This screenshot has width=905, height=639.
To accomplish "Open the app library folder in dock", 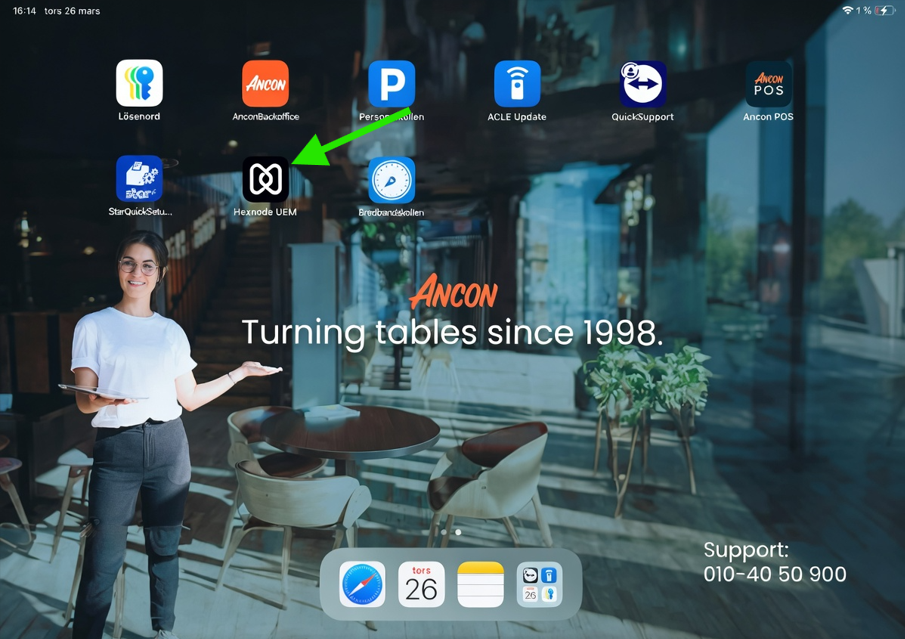I will (540, 584).
